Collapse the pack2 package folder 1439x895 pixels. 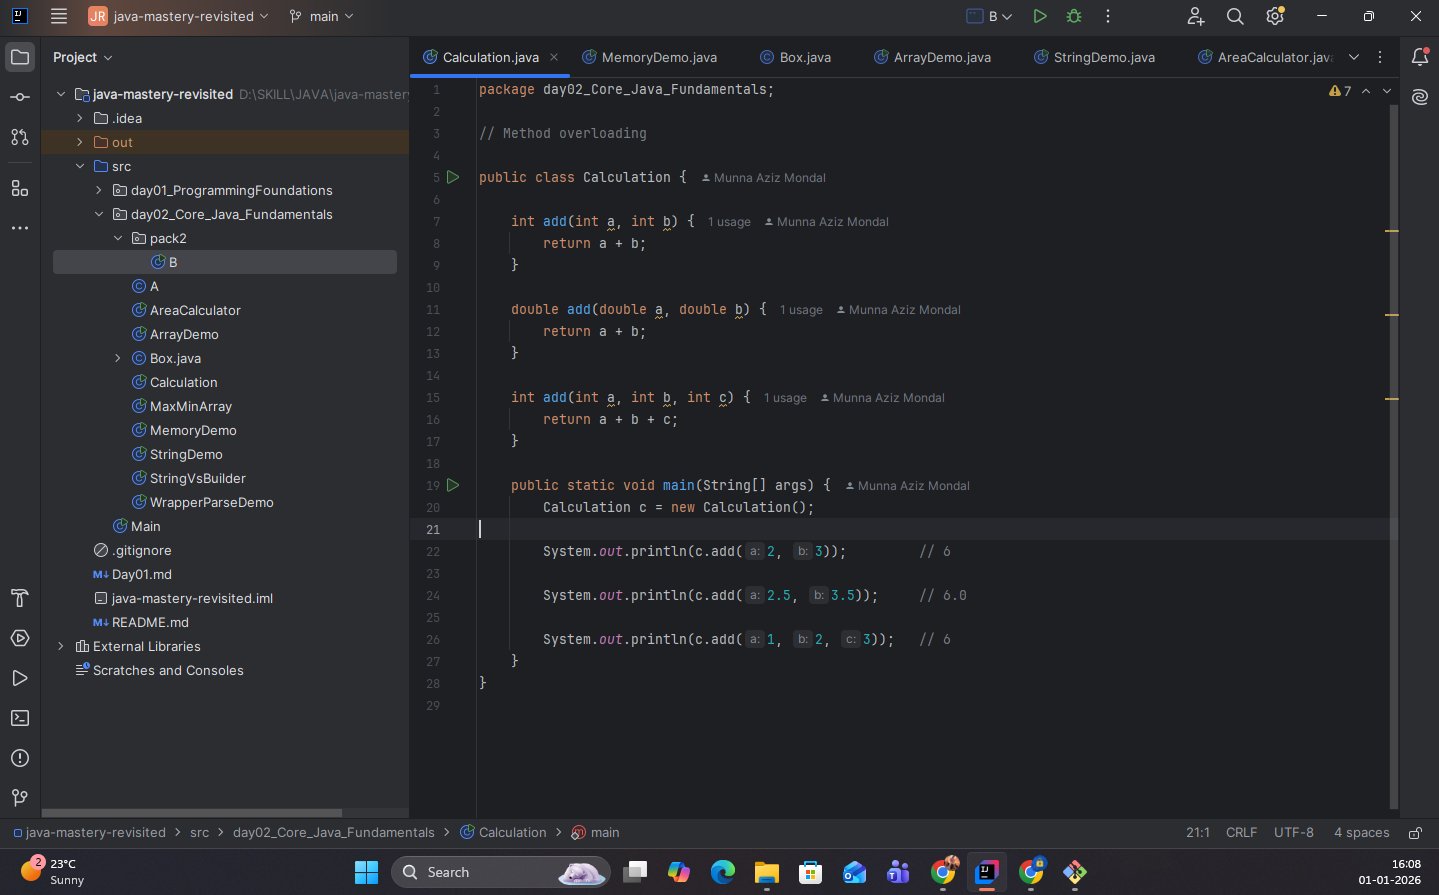[118, 238]
